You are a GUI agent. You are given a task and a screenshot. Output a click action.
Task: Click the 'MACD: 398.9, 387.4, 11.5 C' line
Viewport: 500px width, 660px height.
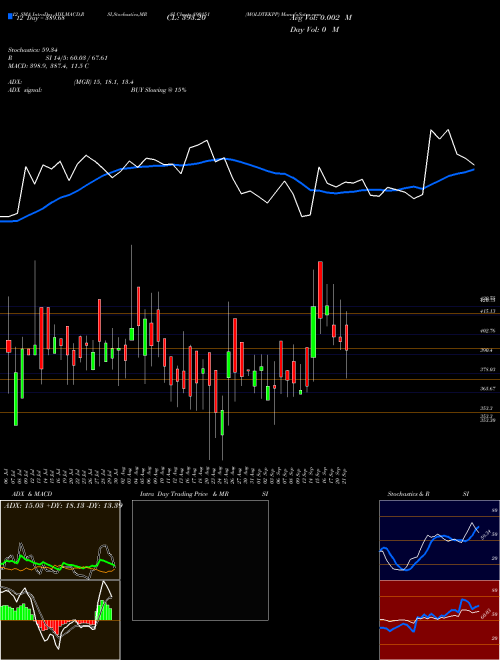[48, 66]
